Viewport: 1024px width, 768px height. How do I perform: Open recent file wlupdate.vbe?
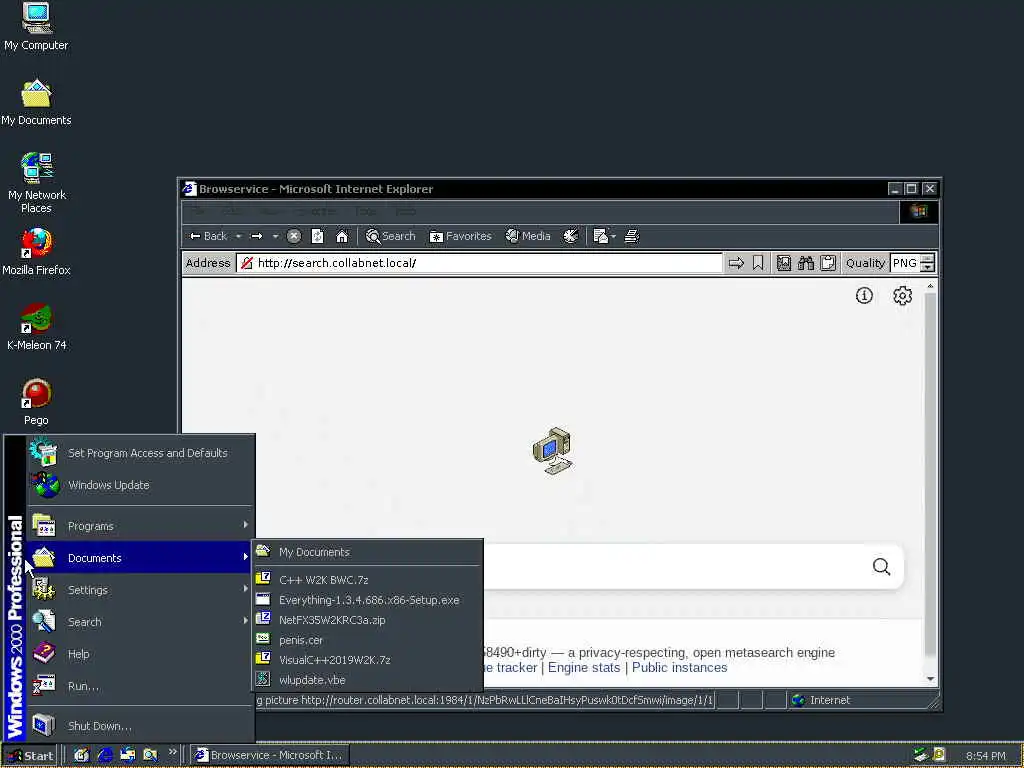[368, 680]
